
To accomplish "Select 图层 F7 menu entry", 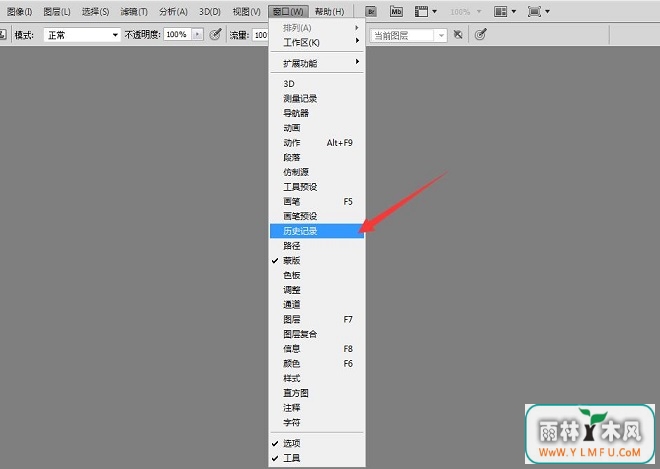I will [x=317, y=320].
